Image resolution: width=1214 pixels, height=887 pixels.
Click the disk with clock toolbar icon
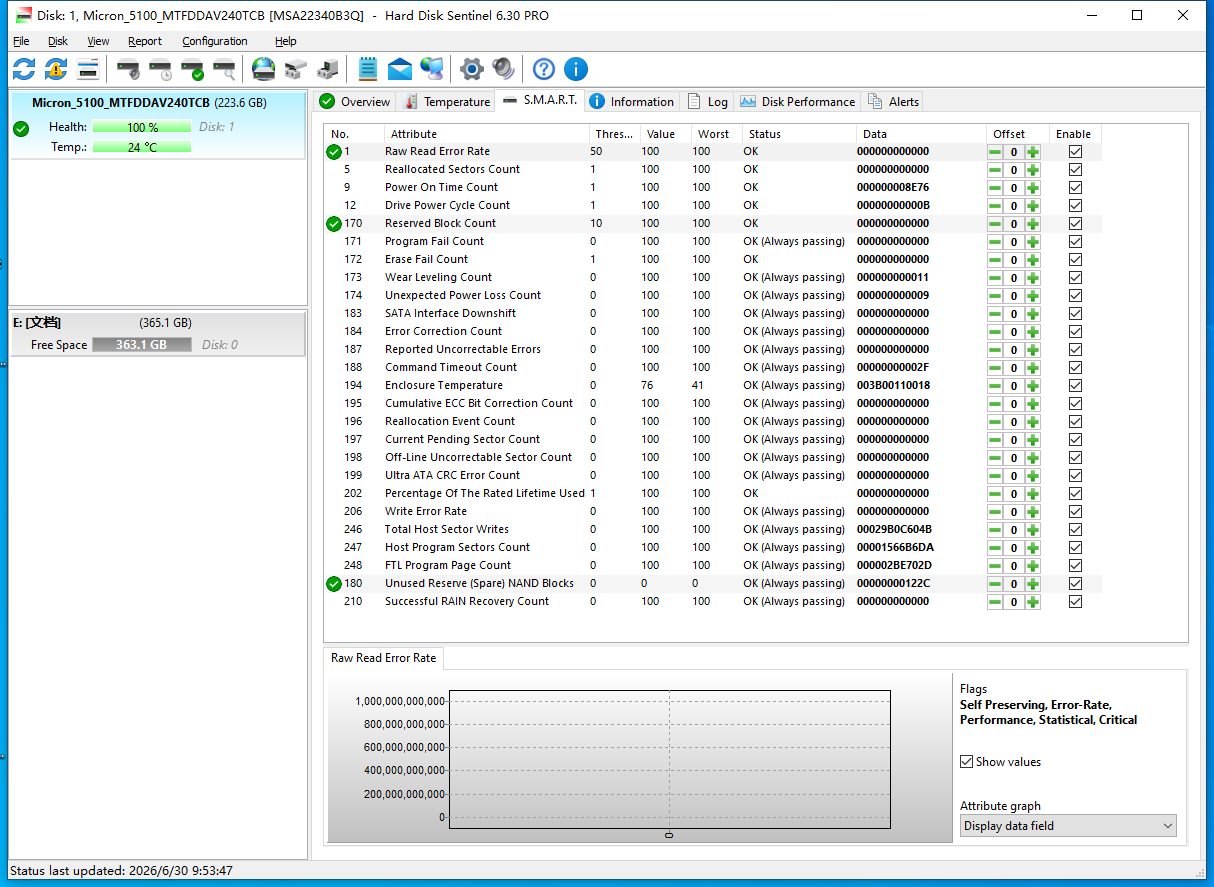160,69
